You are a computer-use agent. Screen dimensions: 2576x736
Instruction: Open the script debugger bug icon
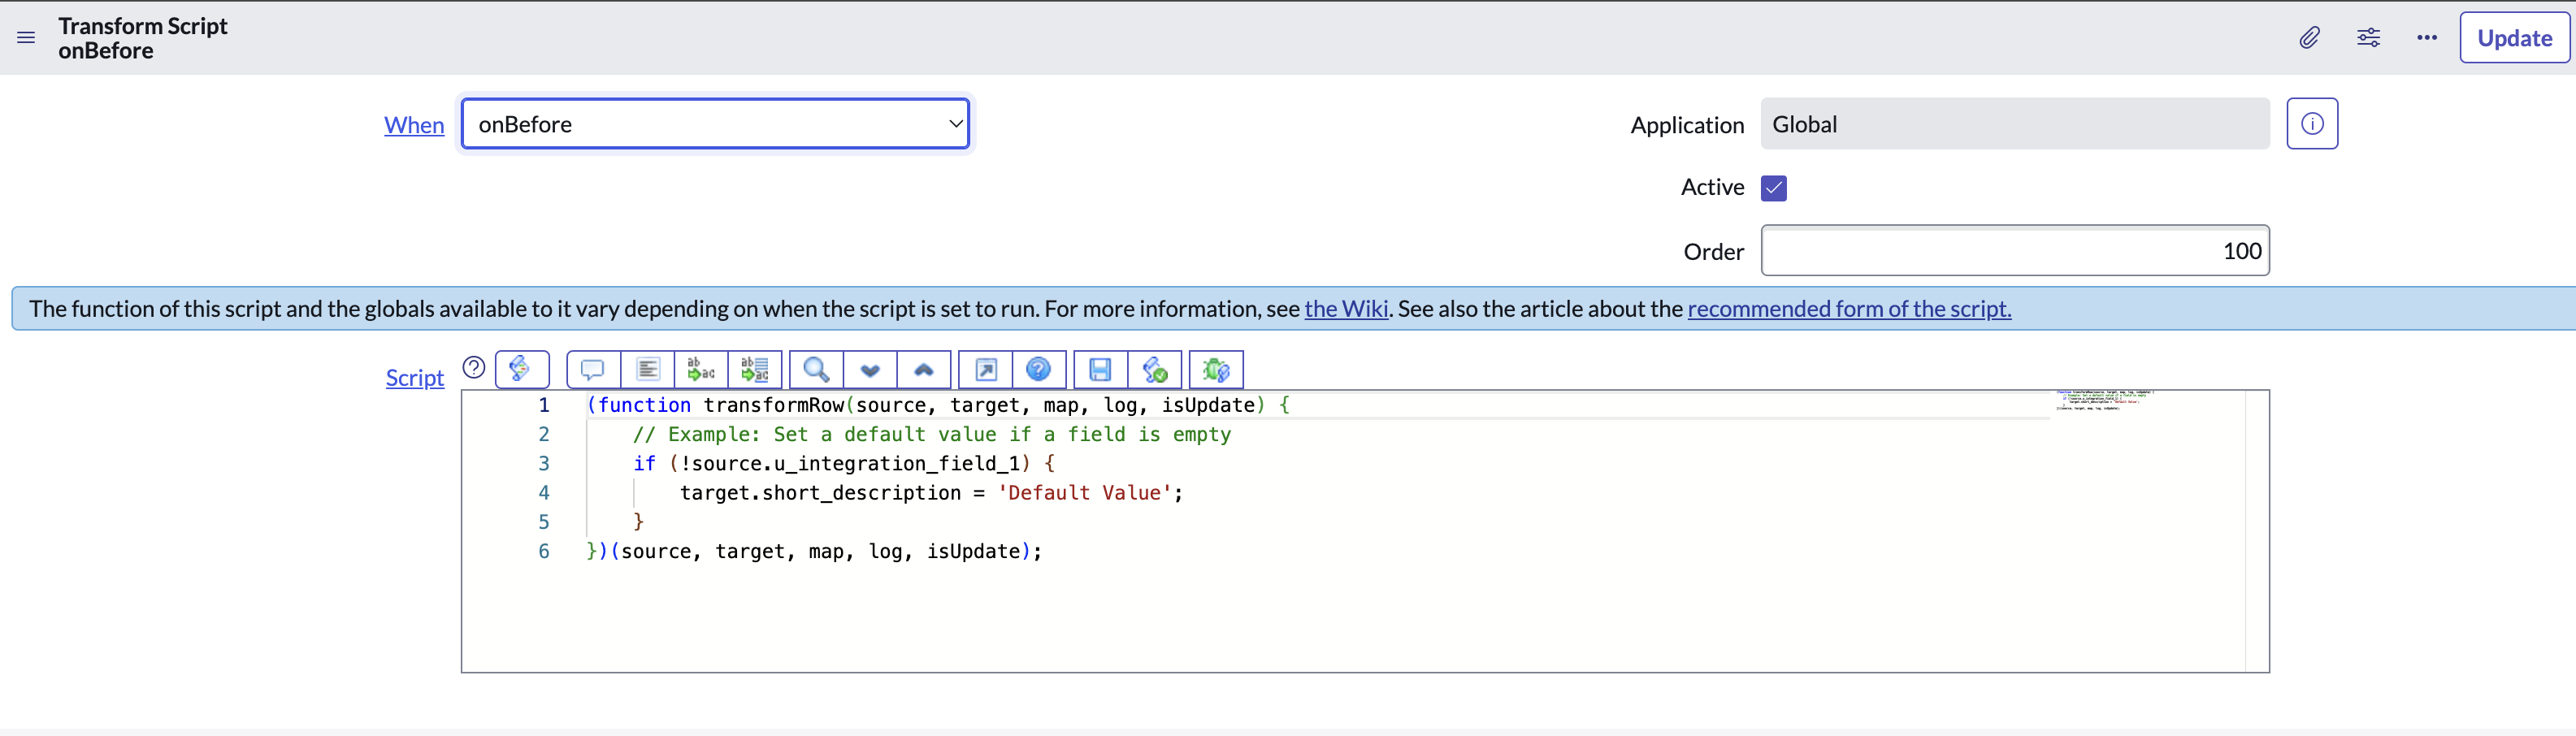[1216, 370]
